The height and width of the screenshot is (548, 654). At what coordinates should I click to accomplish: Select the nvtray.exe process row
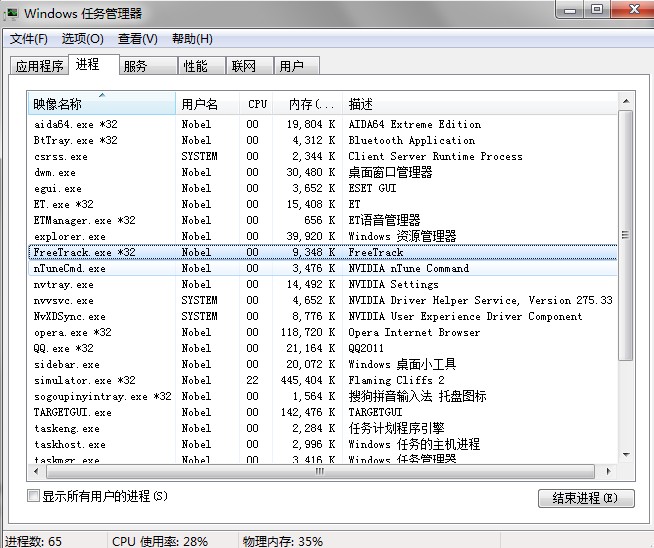click(x=323, y=284)
